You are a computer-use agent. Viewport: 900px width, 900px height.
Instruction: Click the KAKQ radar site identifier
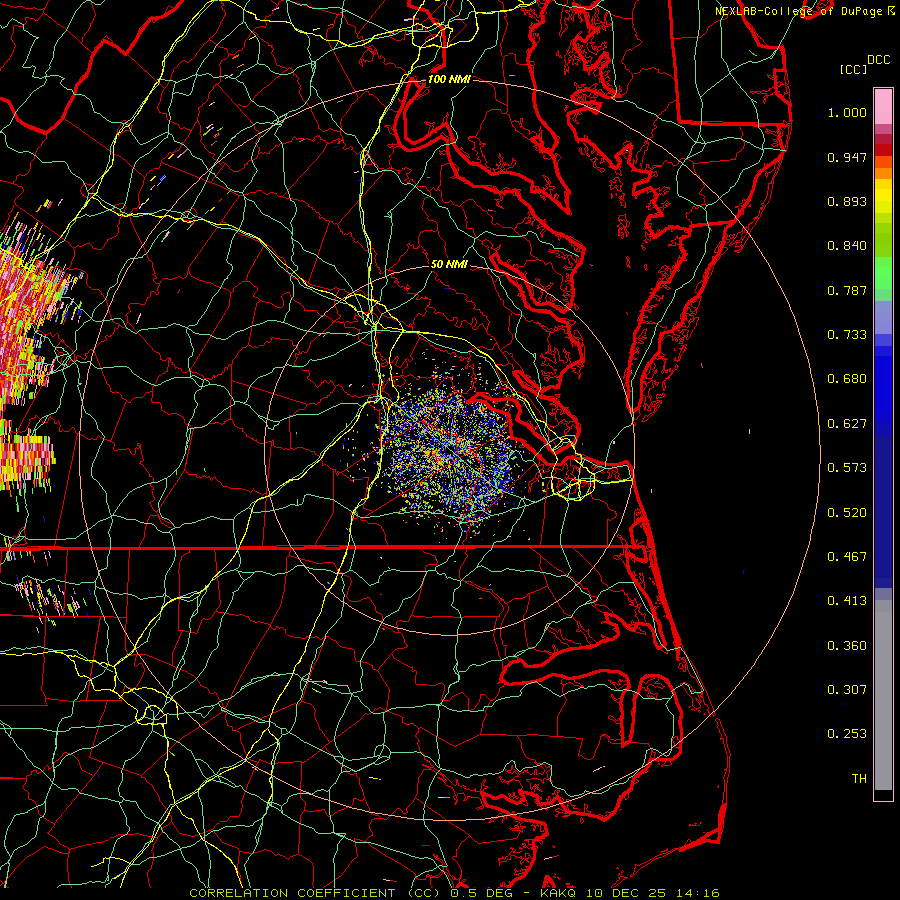pos(559,893)
